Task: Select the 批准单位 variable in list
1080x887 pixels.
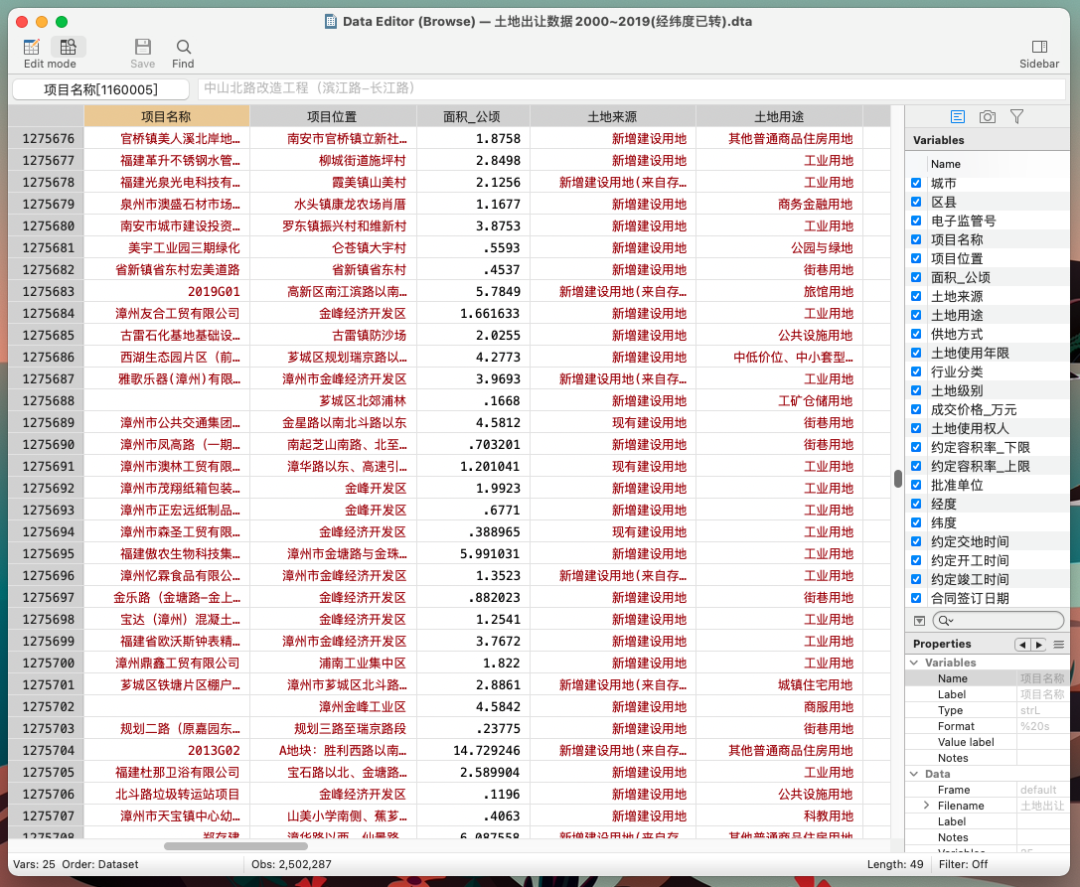Action: tap(957, 485)
